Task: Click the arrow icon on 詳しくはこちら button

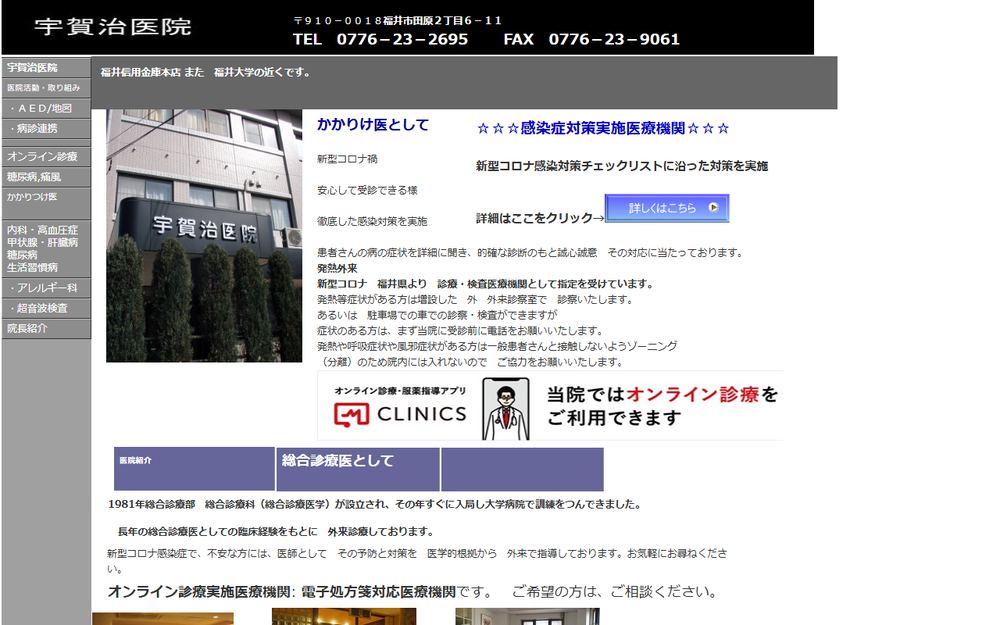Action: pos(713,207)
